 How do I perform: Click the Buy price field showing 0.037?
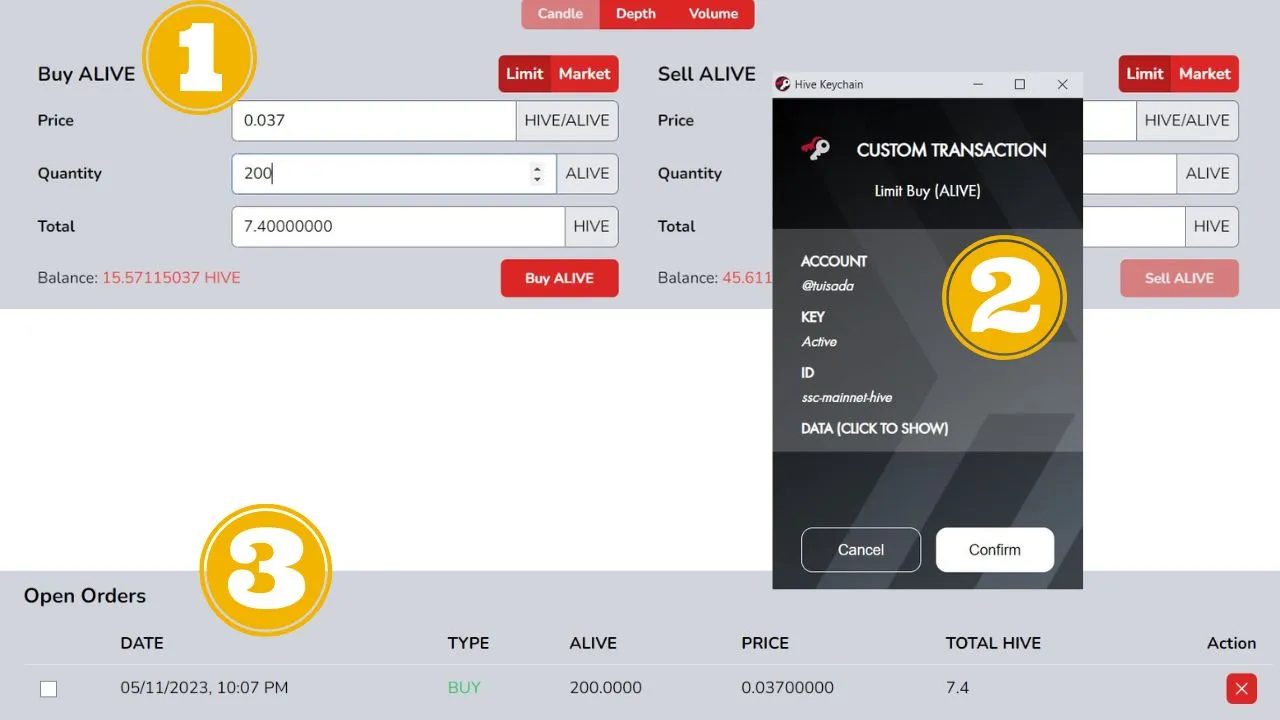pos(374,121)
